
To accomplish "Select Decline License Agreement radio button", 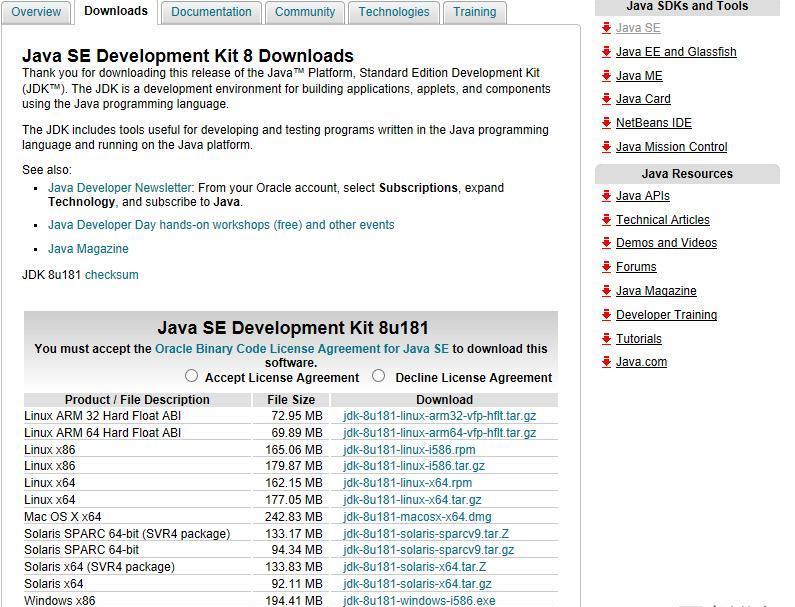I will tap(378, 376).
